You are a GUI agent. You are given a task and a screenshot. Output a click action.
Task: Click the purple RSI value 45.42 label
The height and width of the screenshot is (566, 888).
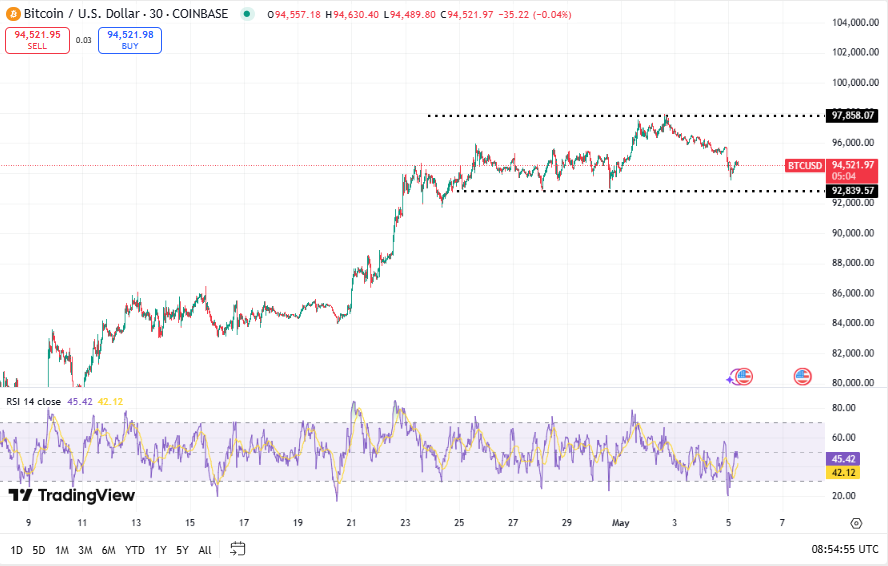(x=843, y=459)
